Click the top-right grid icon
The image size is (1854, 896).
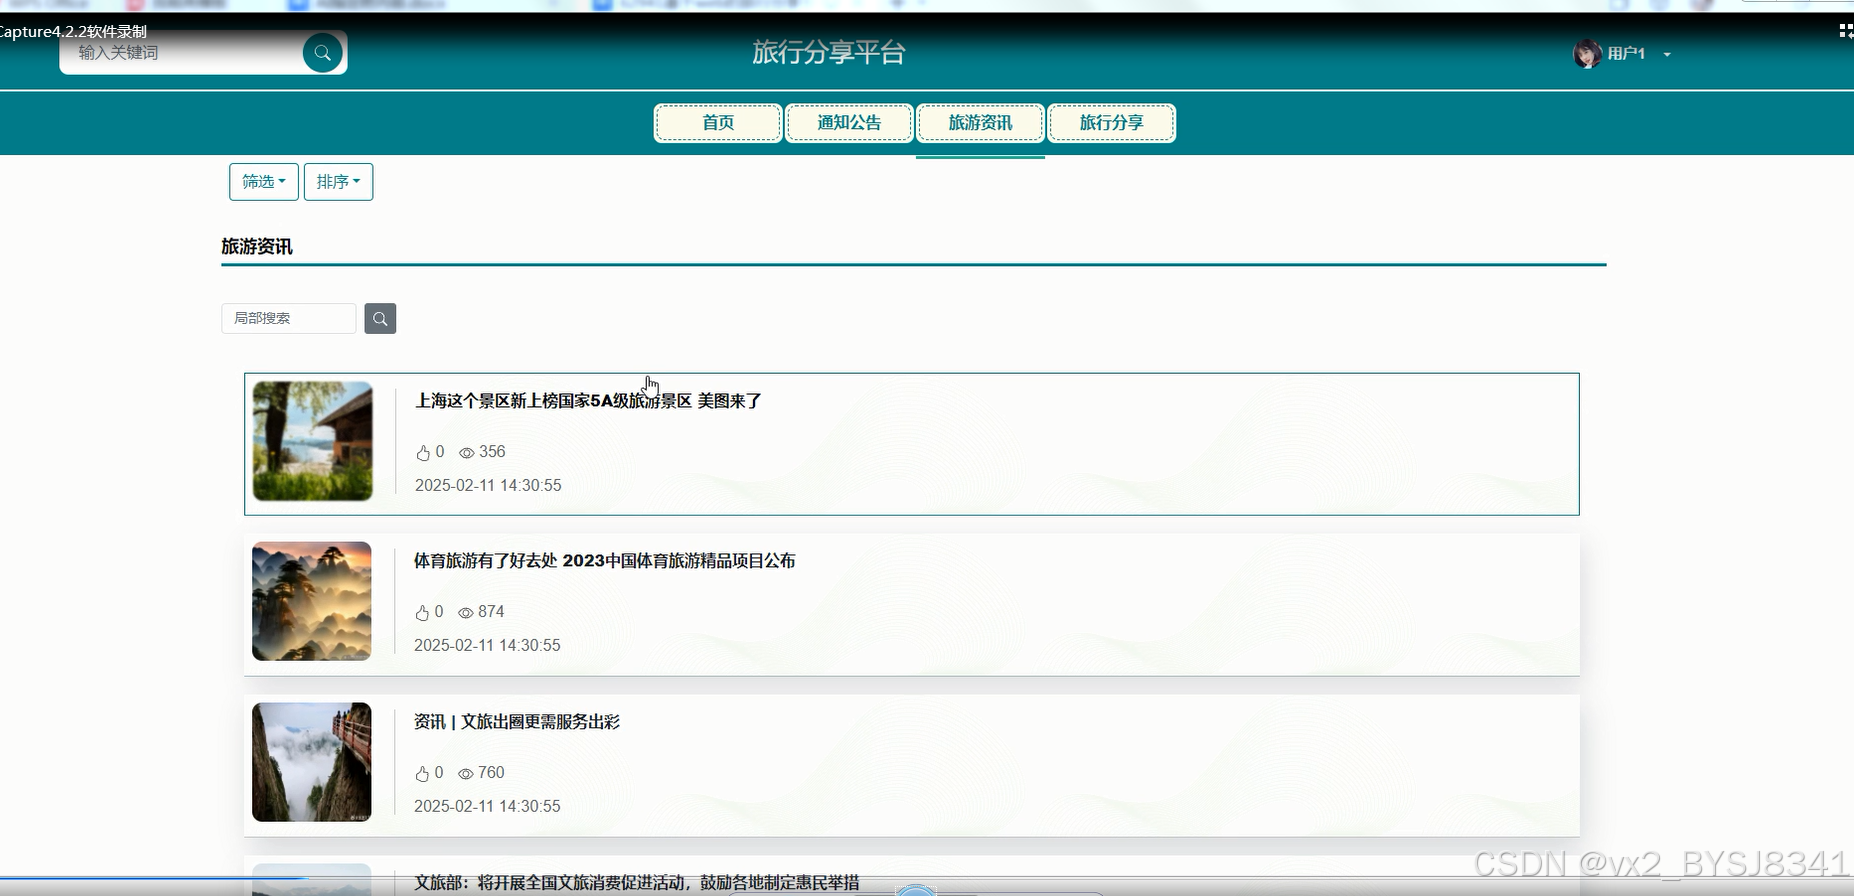point(1846,31)
